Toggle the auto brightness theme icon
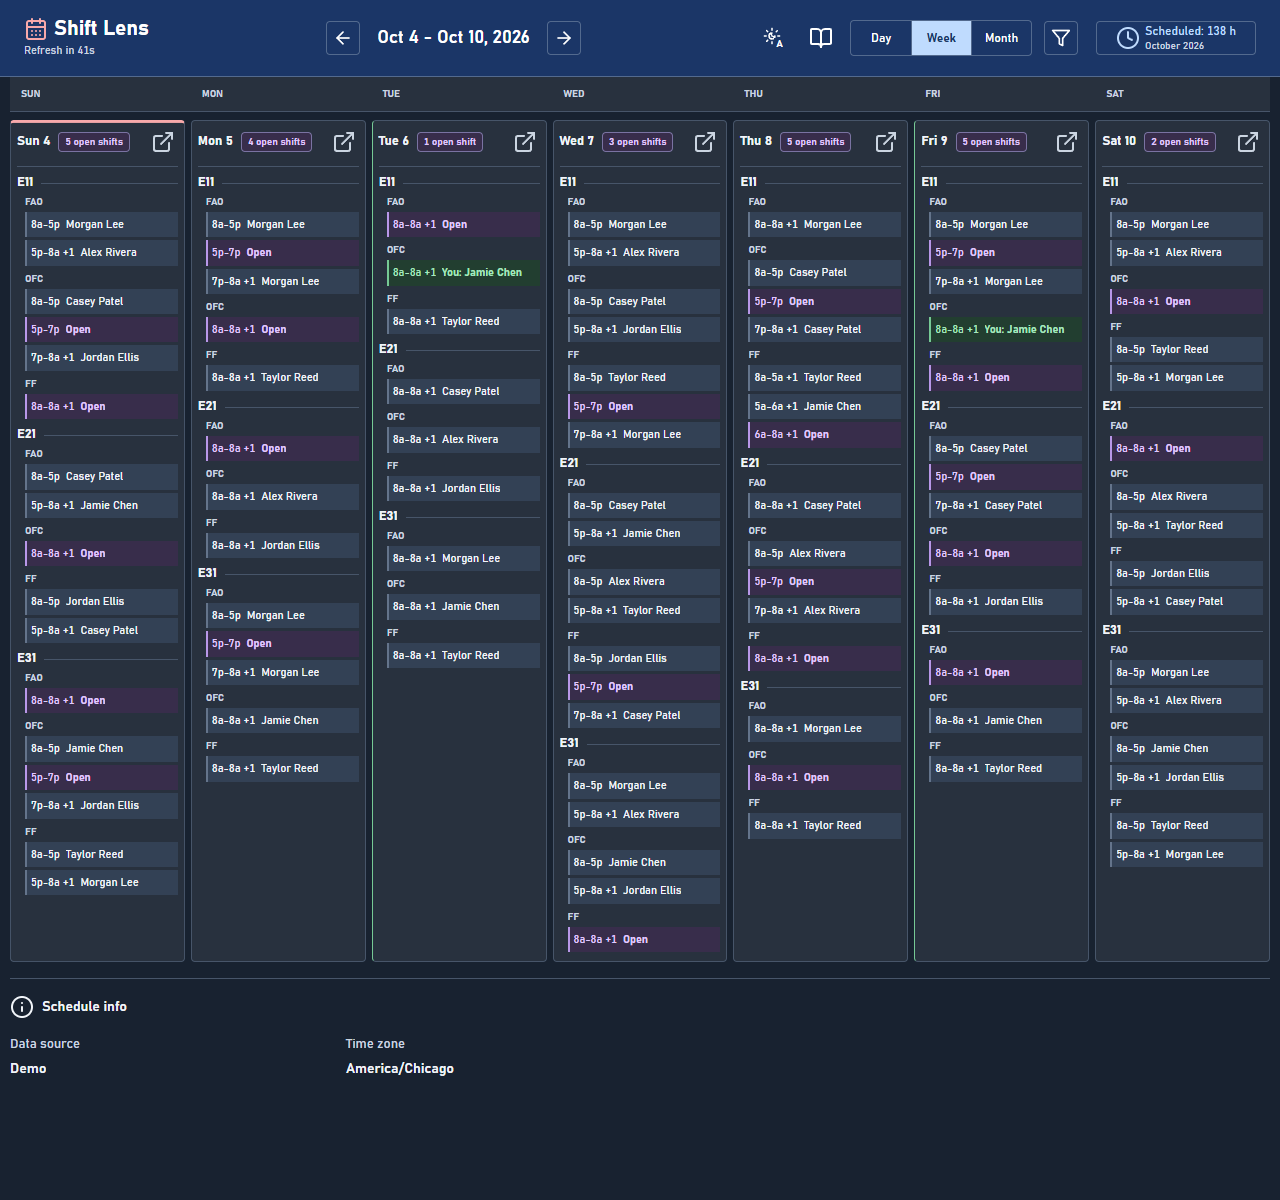 tap(773, 38)
